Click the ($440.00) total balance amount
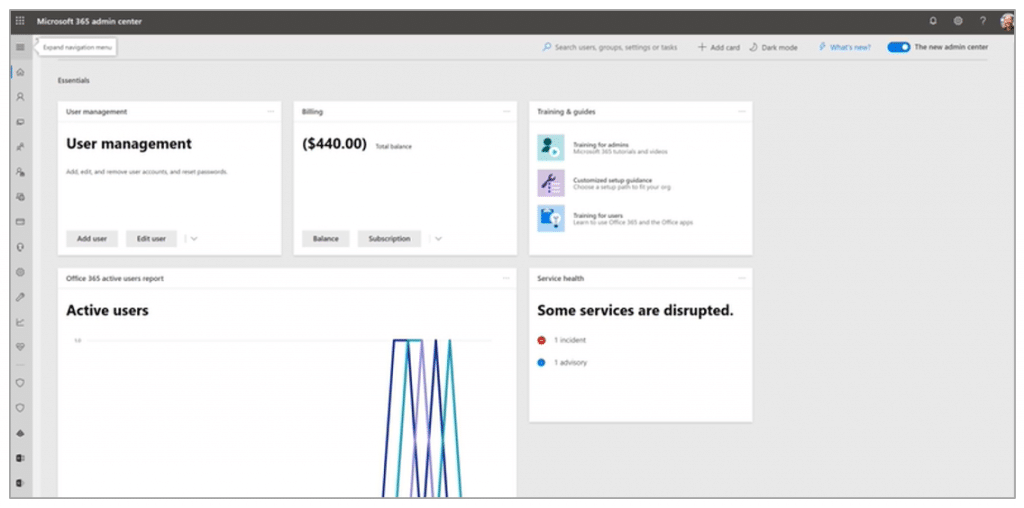This screenshot has height=508, width=1024. click(334, 144)
